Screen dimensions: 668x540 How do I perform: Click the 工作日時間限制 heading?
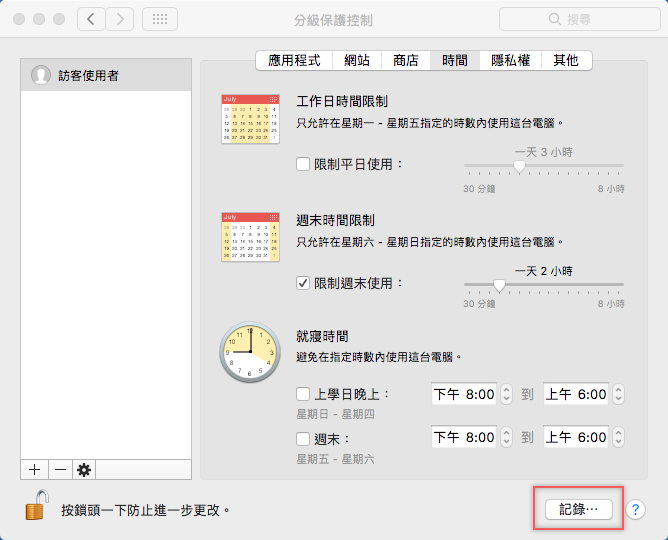[x=342, y=101]
